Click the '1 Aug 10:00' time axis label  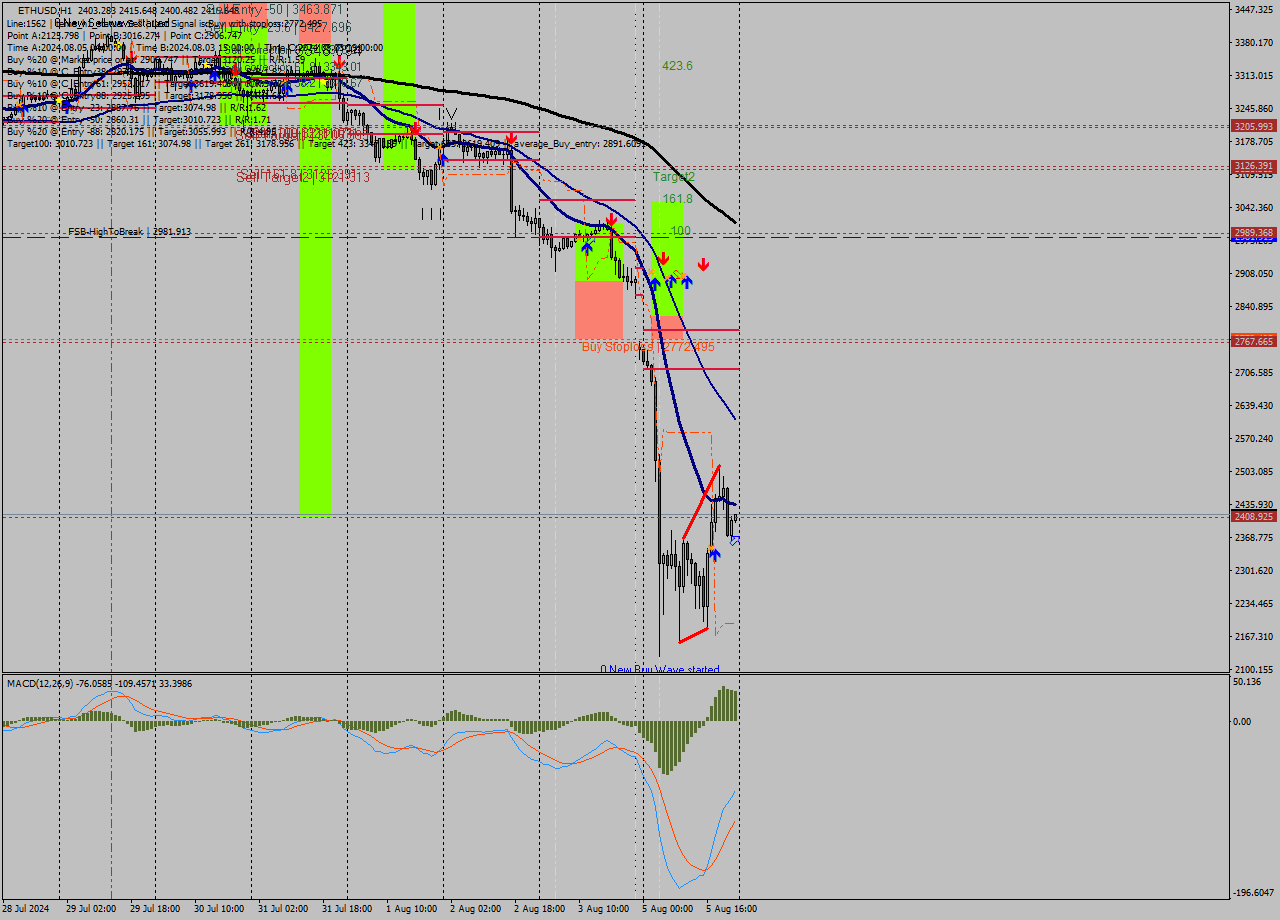(x=411, y=909)
